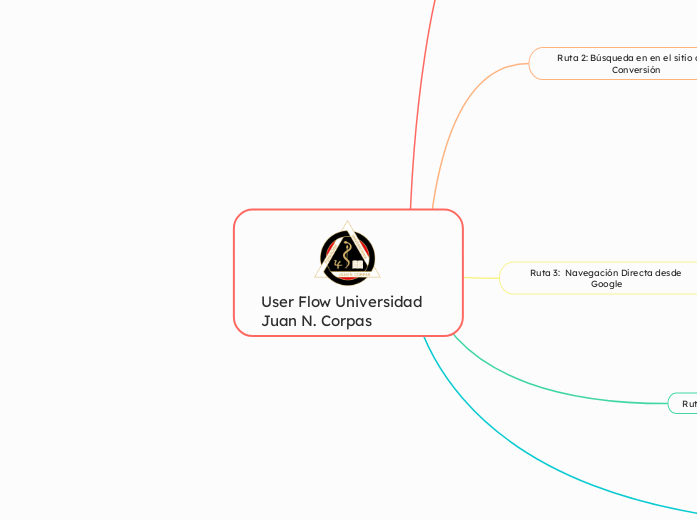The image size is (697, 520).
Task: Select the central User Flow Universidad node
Action: 348,272
